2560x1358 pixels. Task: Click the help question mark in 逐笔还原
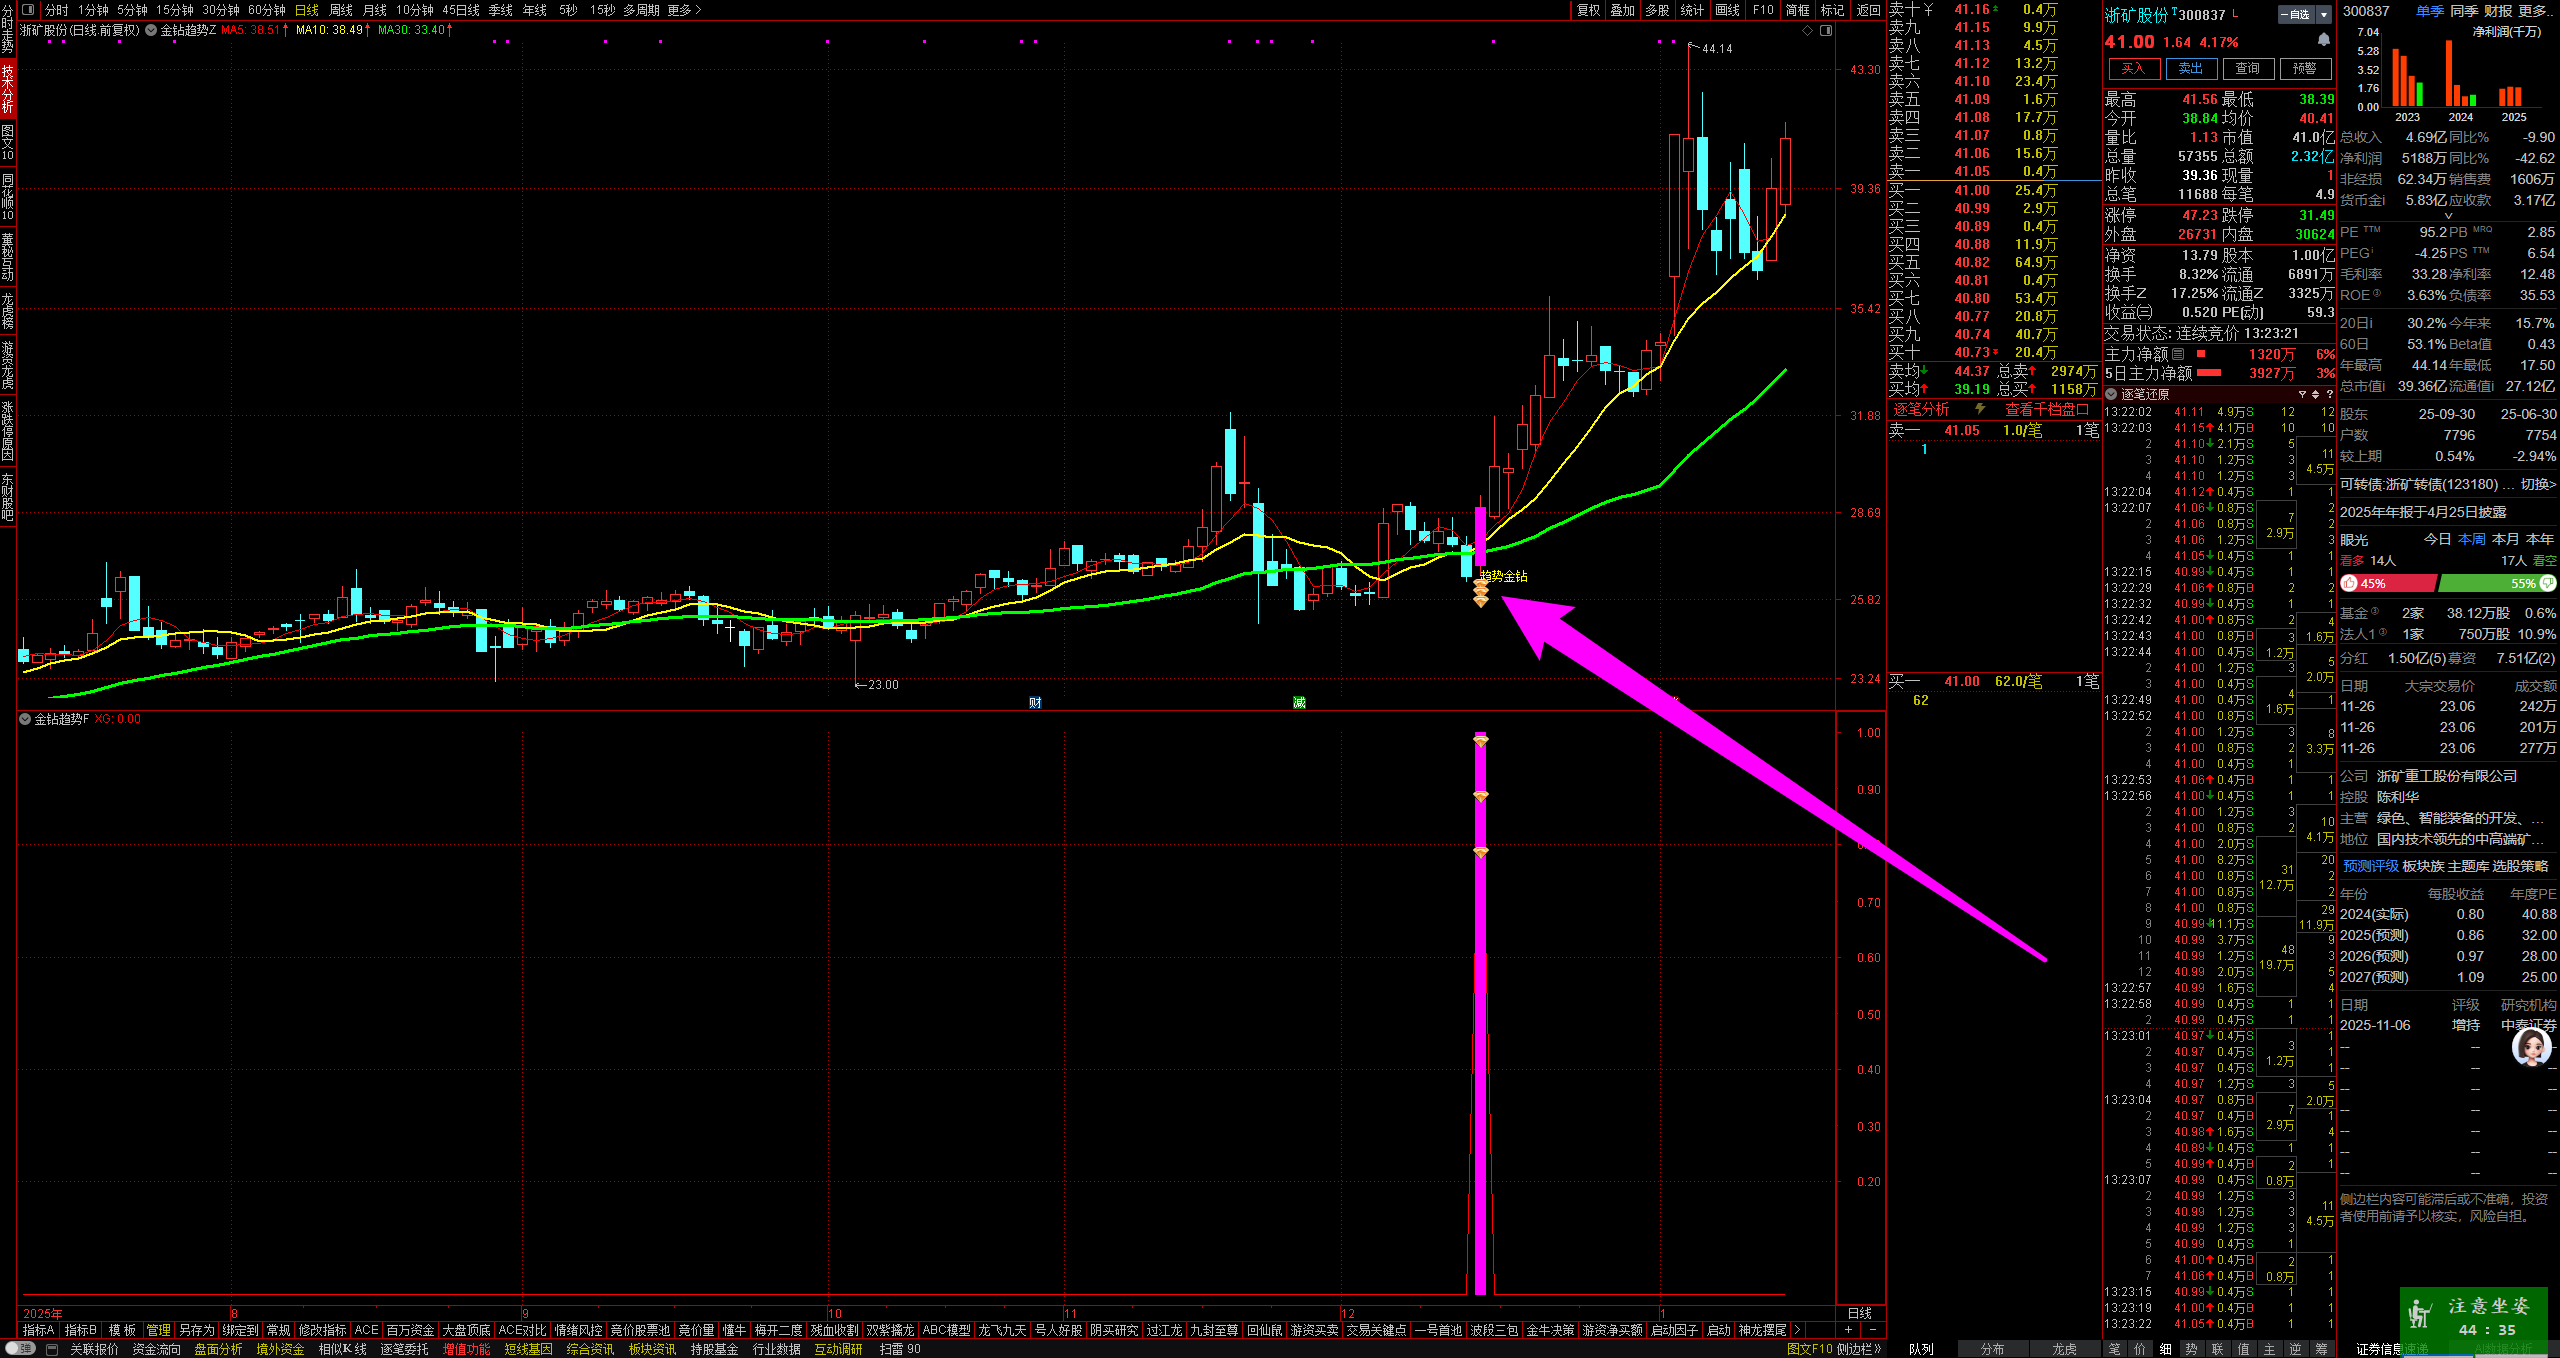2329,394
